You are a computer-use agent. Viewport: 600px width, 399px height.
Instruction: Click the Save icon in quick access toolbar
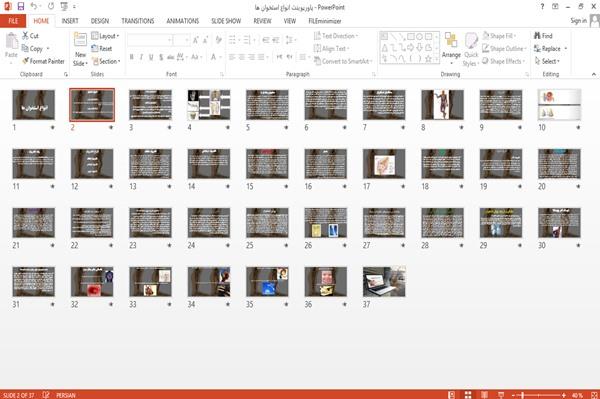click(x=21, y=7)
